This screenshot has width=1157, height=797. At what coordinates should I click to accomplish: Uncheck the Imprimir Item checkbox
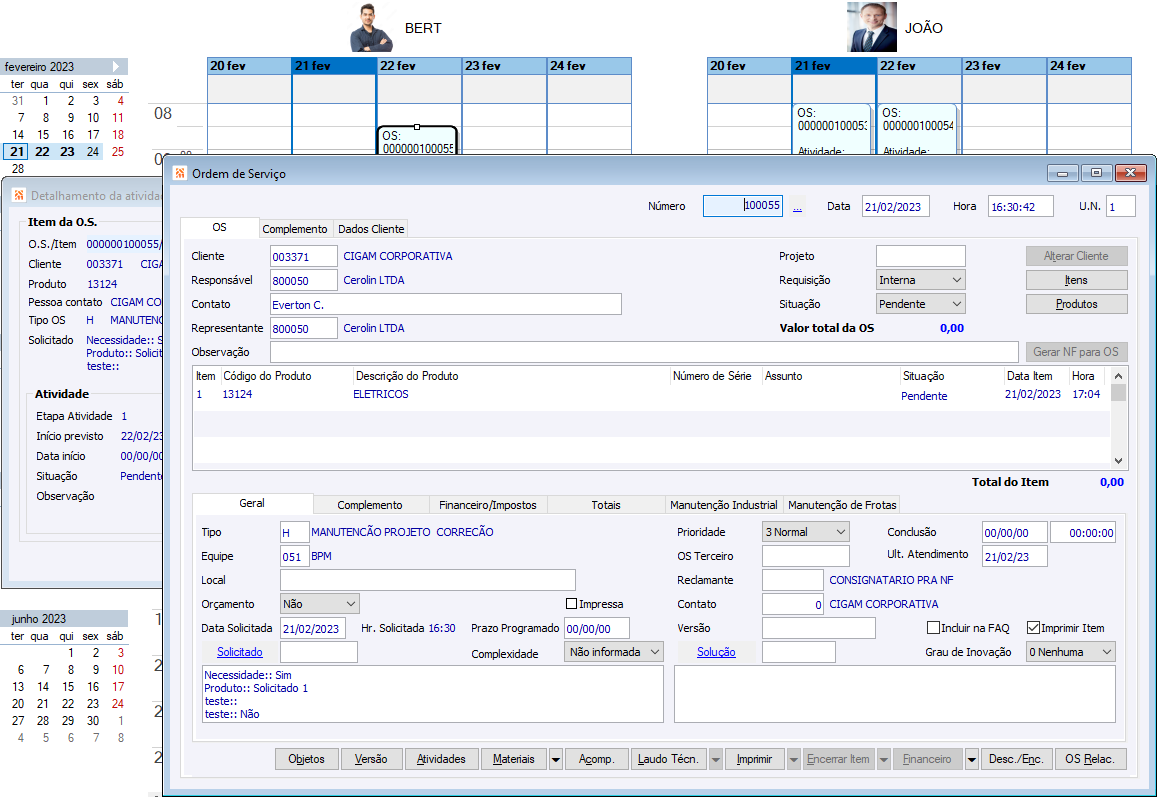click(1033, 627)
